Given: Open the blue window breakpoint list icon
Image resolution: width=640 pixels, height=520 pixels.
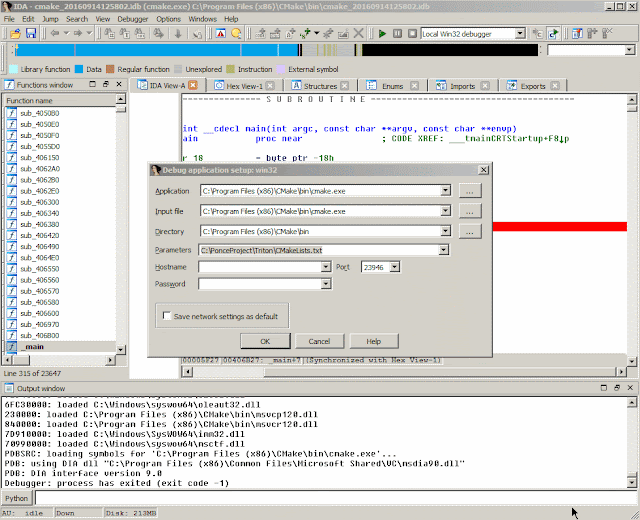Looking at the screenshot, I should click(577, 33).
